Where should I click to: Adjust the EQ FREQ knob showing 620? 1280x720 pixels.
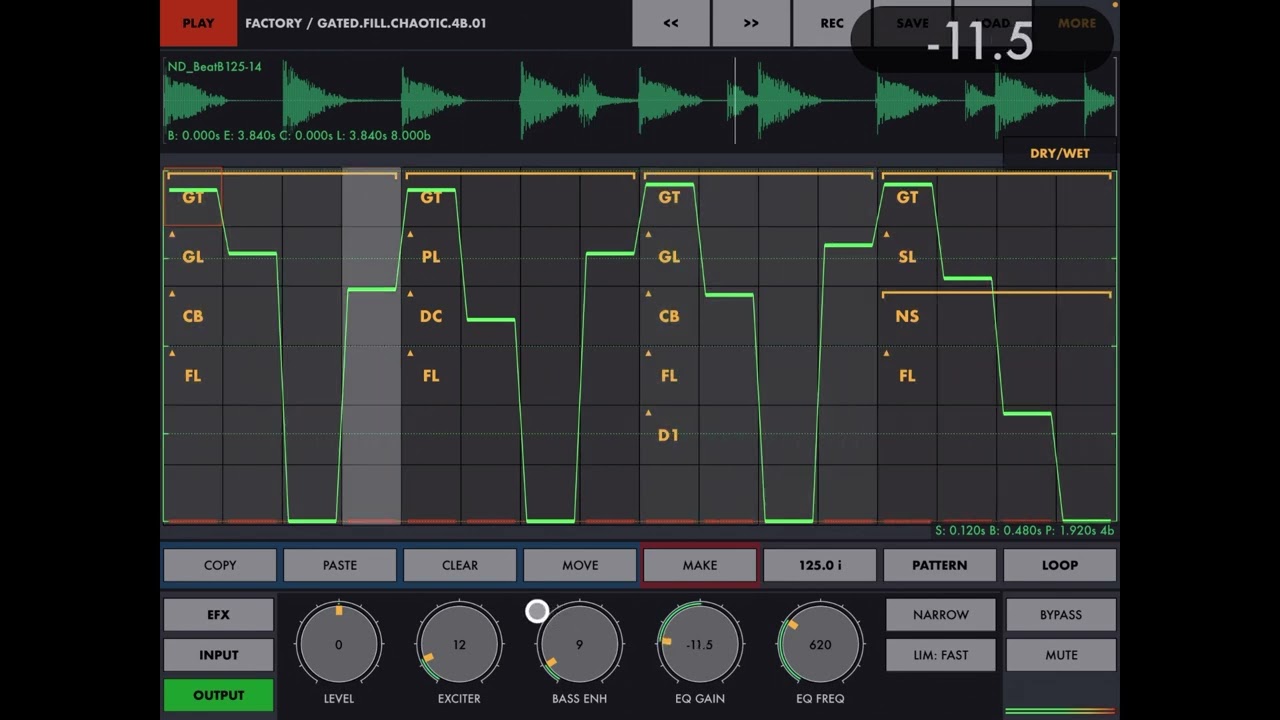click(x=820, y=644)
